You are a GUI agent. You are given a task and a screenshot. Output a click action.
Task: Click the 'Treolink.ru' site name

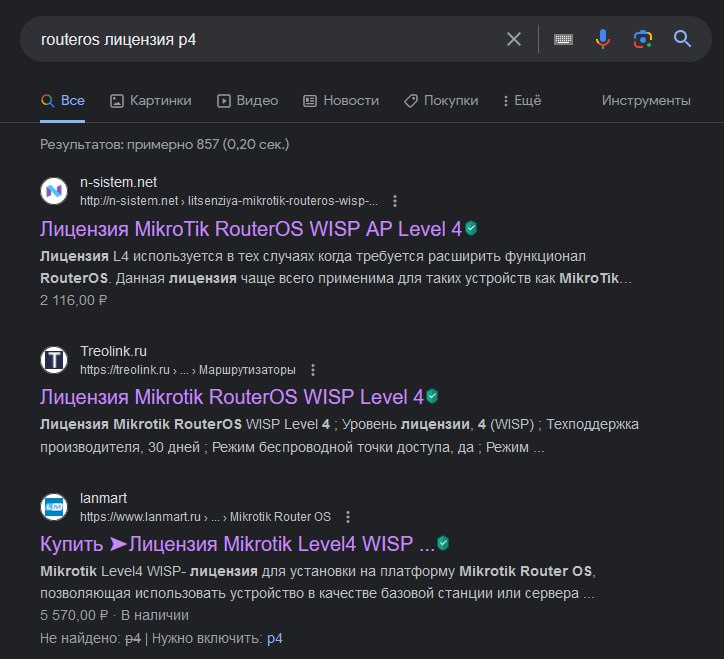pos(114,351)
